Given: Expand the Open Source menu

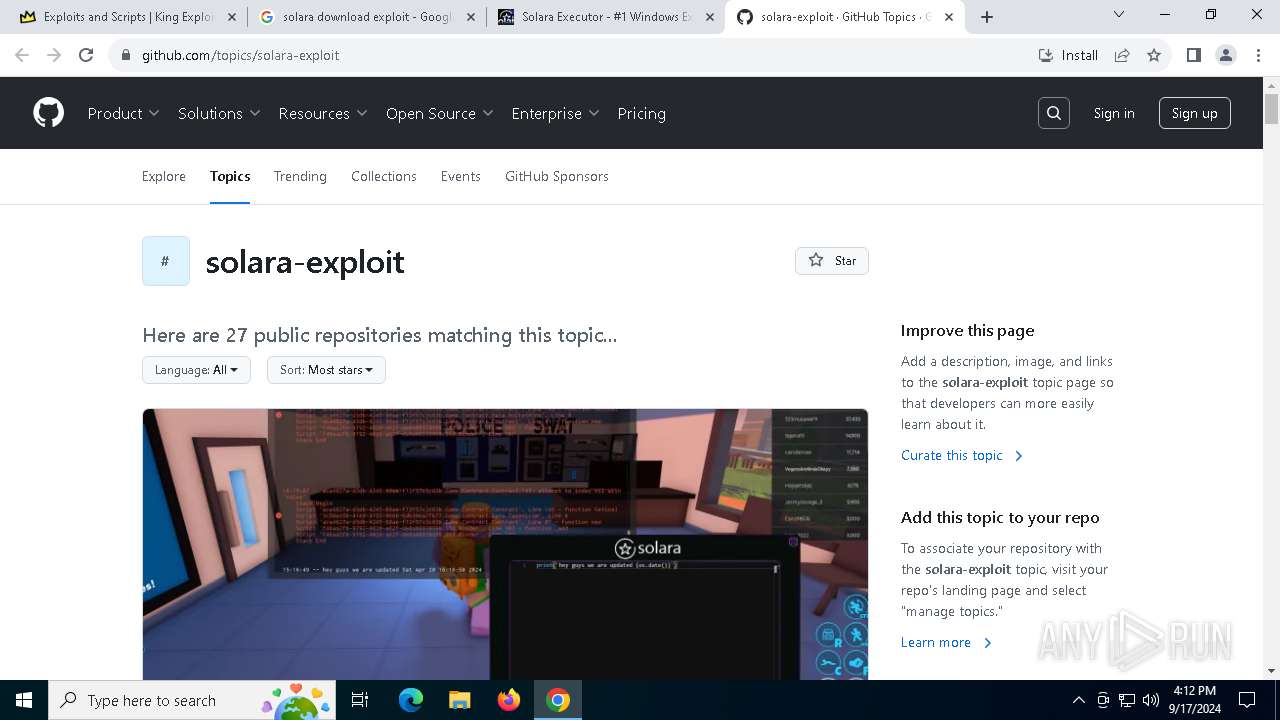Looking at the screenshot, I should pos(440,113).
